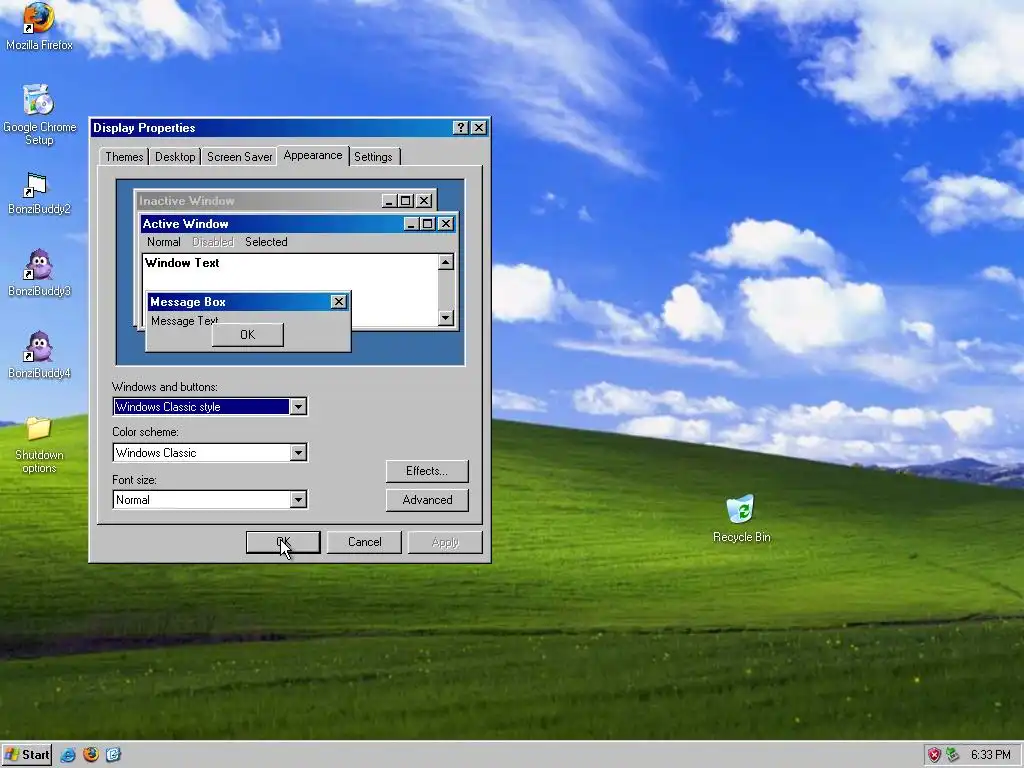
Task: Click the greyed-out Apply button
Action: (445, 542)
